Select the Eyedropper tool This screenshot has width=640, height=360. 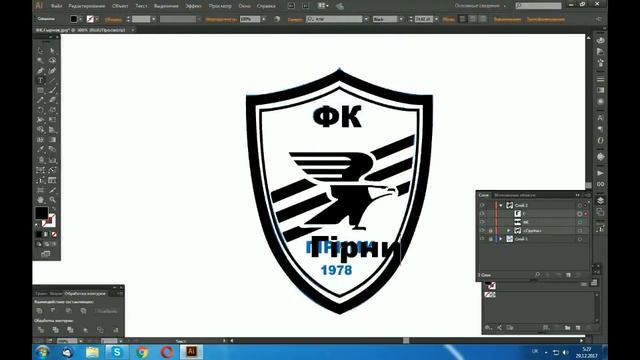coord(40,149)
